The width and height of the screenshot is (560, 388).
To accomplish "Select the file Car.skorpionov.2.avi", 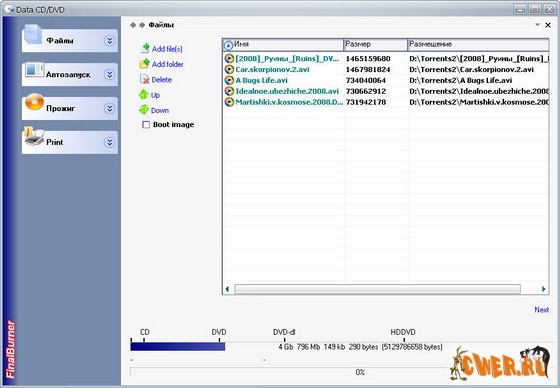I will tap(272, 69).
